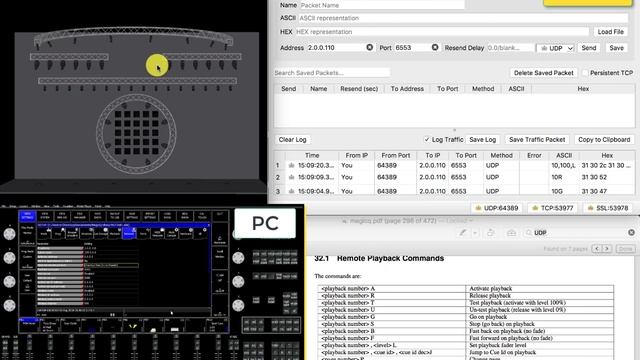Focus the Packet Name input field
The height and width of the screenshot is (360, 640).
click(382, 5)
